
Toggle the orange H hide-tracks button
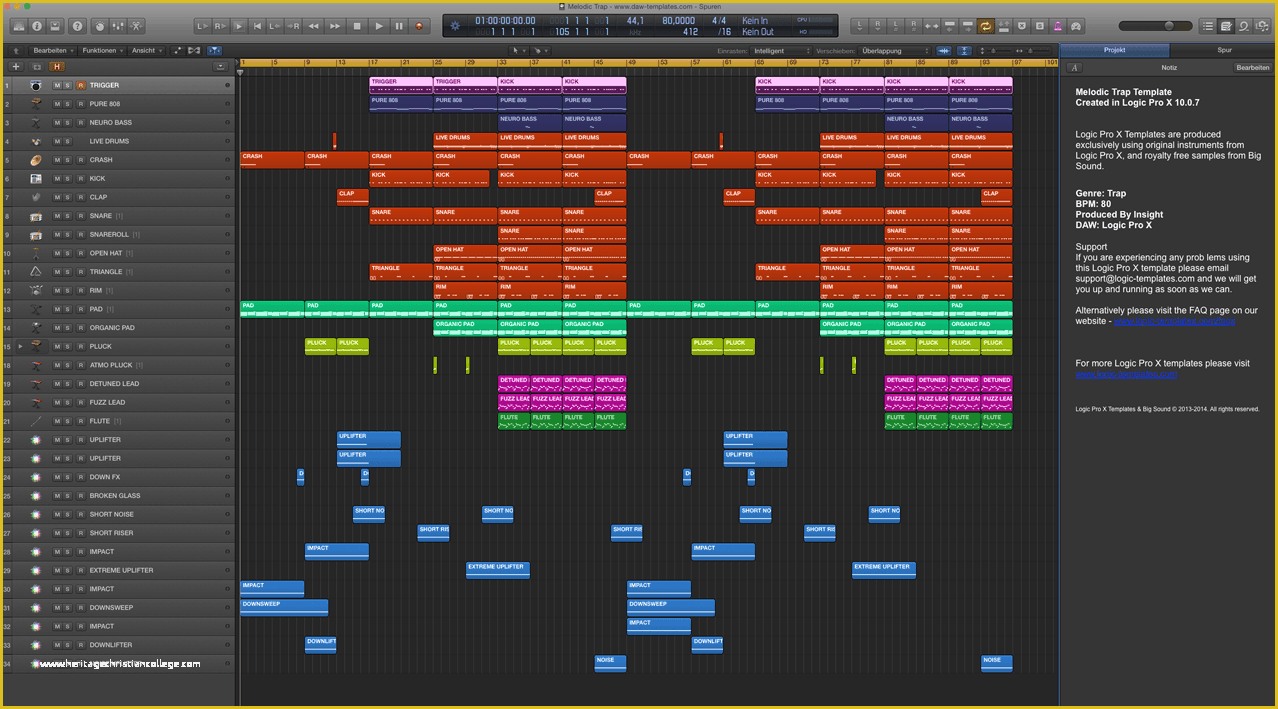coord(57,66)
